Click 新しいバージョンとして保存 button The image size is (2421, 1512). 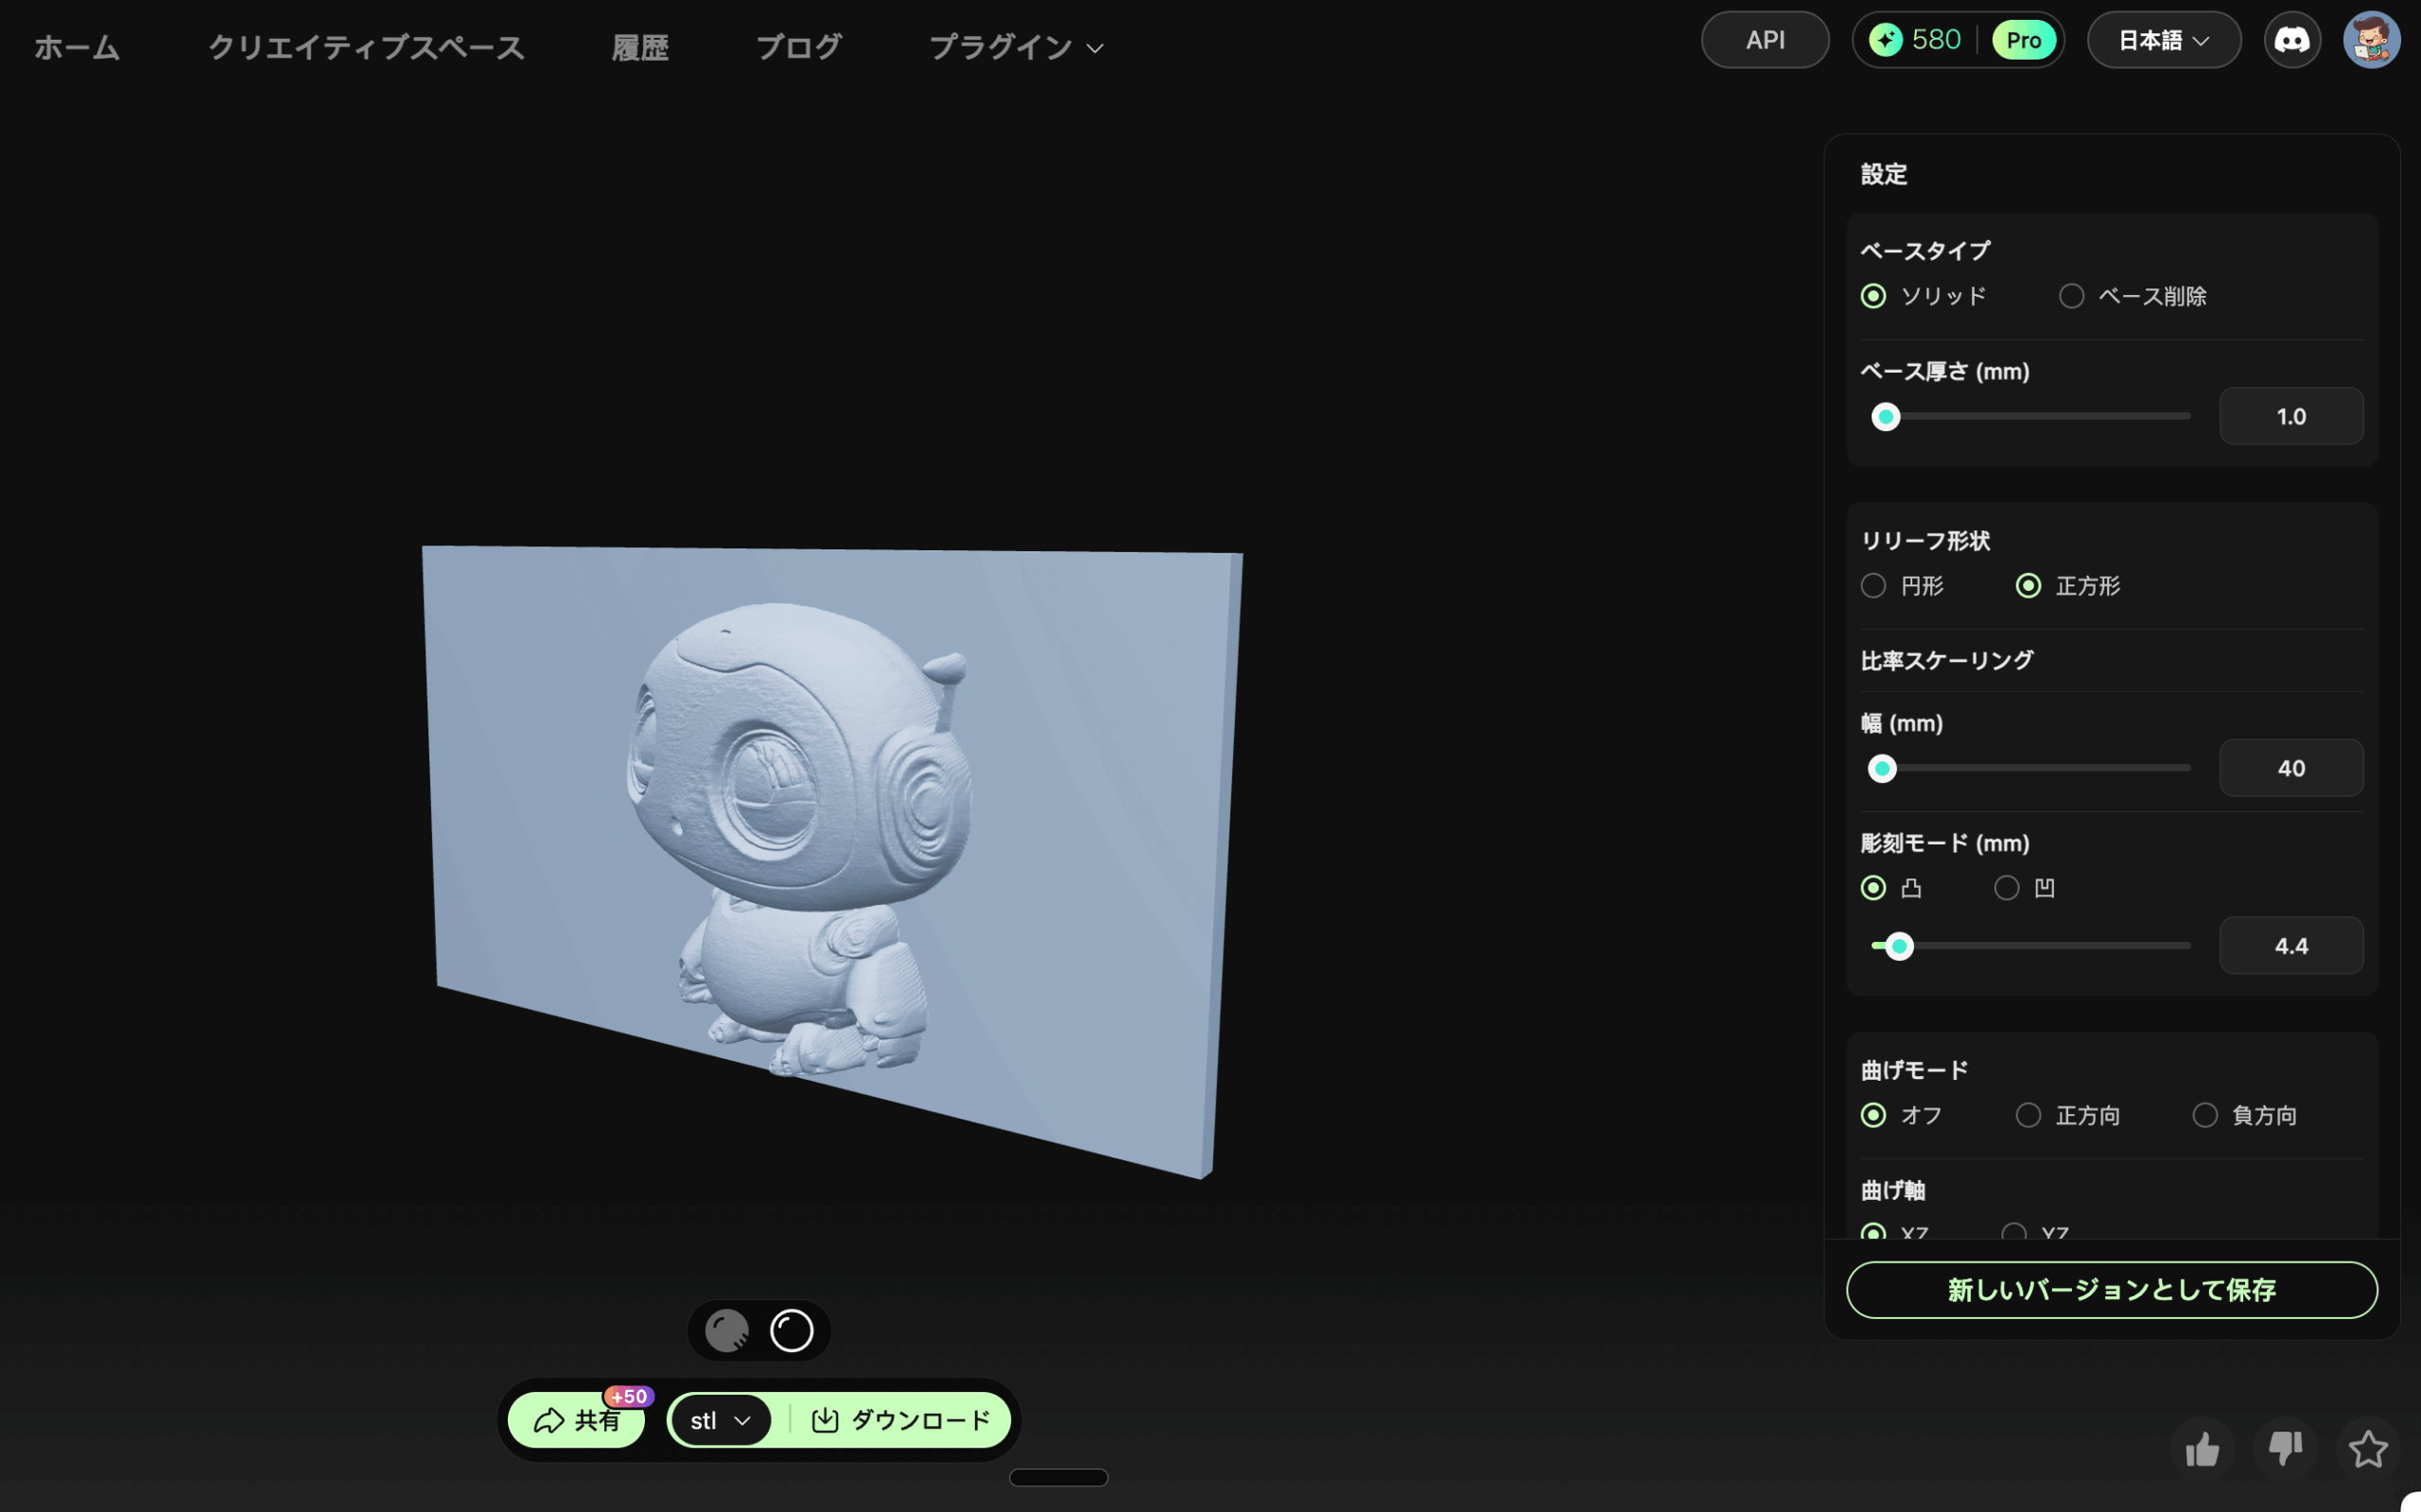point(2111,1290)
